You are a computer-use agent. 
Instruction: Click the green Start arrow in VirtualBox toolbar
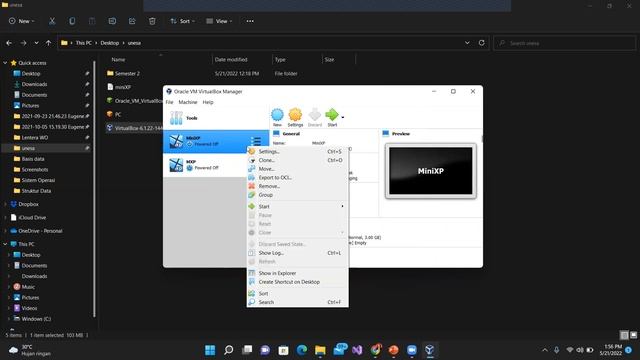tap(332, 117)
